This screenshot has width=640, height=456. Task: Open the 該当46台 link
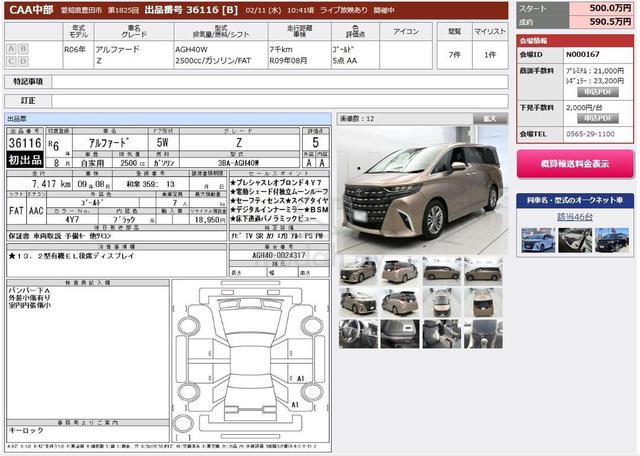(x=575, y=217)
